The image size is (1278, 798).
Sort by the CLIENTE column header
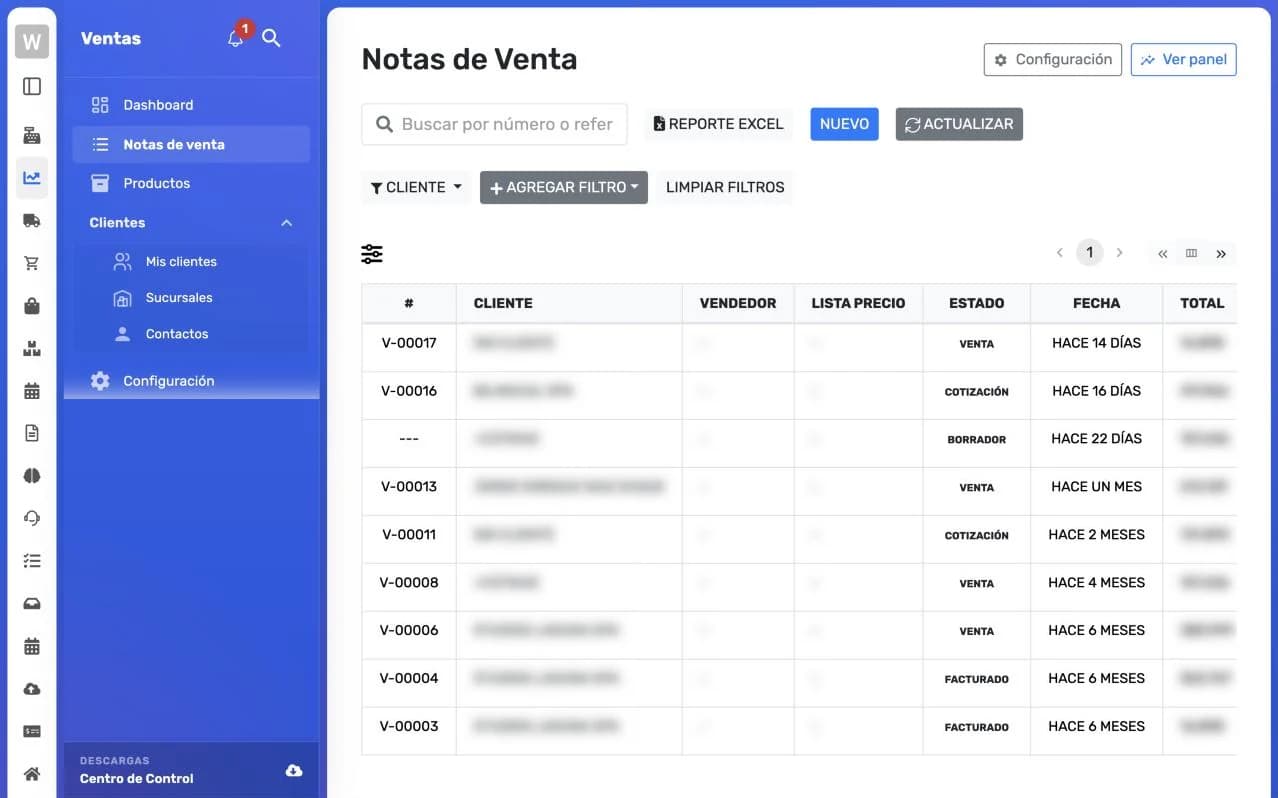[569, 303]
